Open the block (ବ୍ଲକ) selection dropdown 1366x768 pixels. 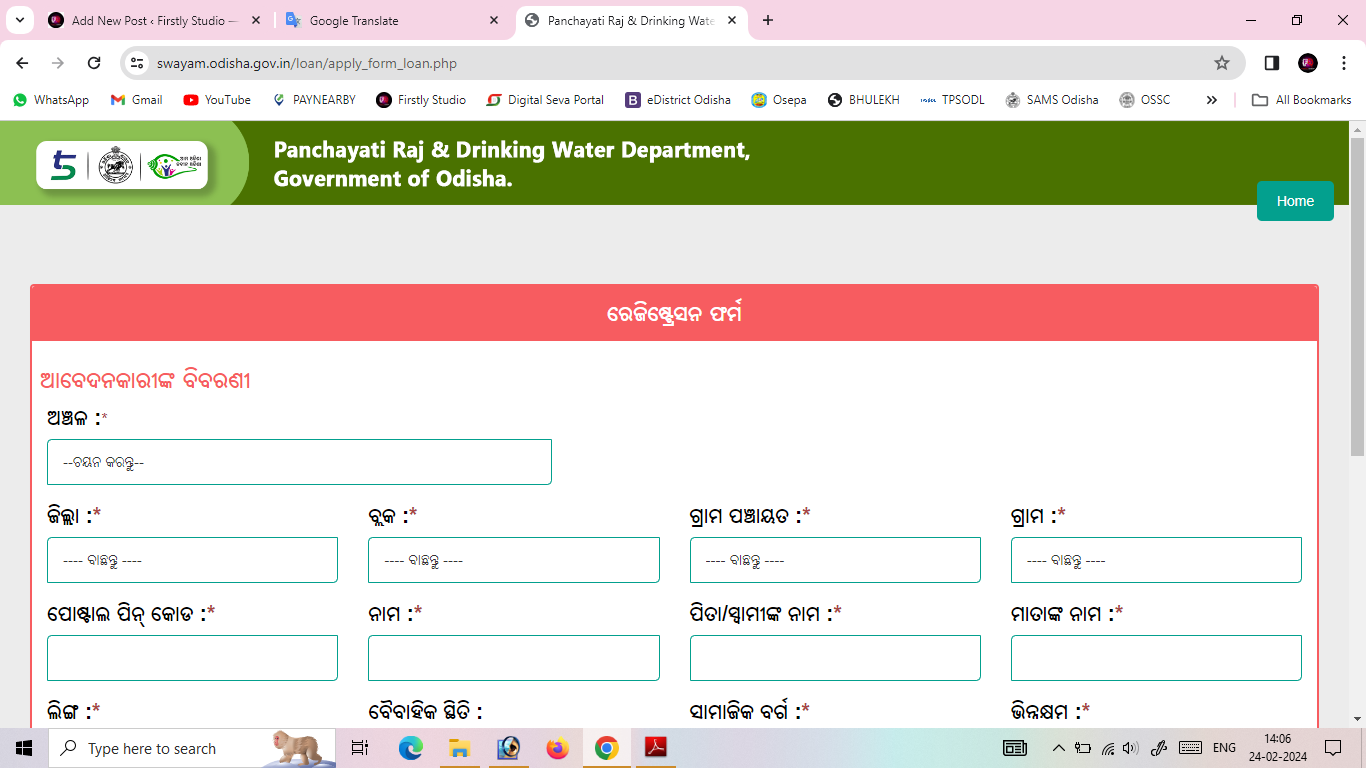point(514,560)
